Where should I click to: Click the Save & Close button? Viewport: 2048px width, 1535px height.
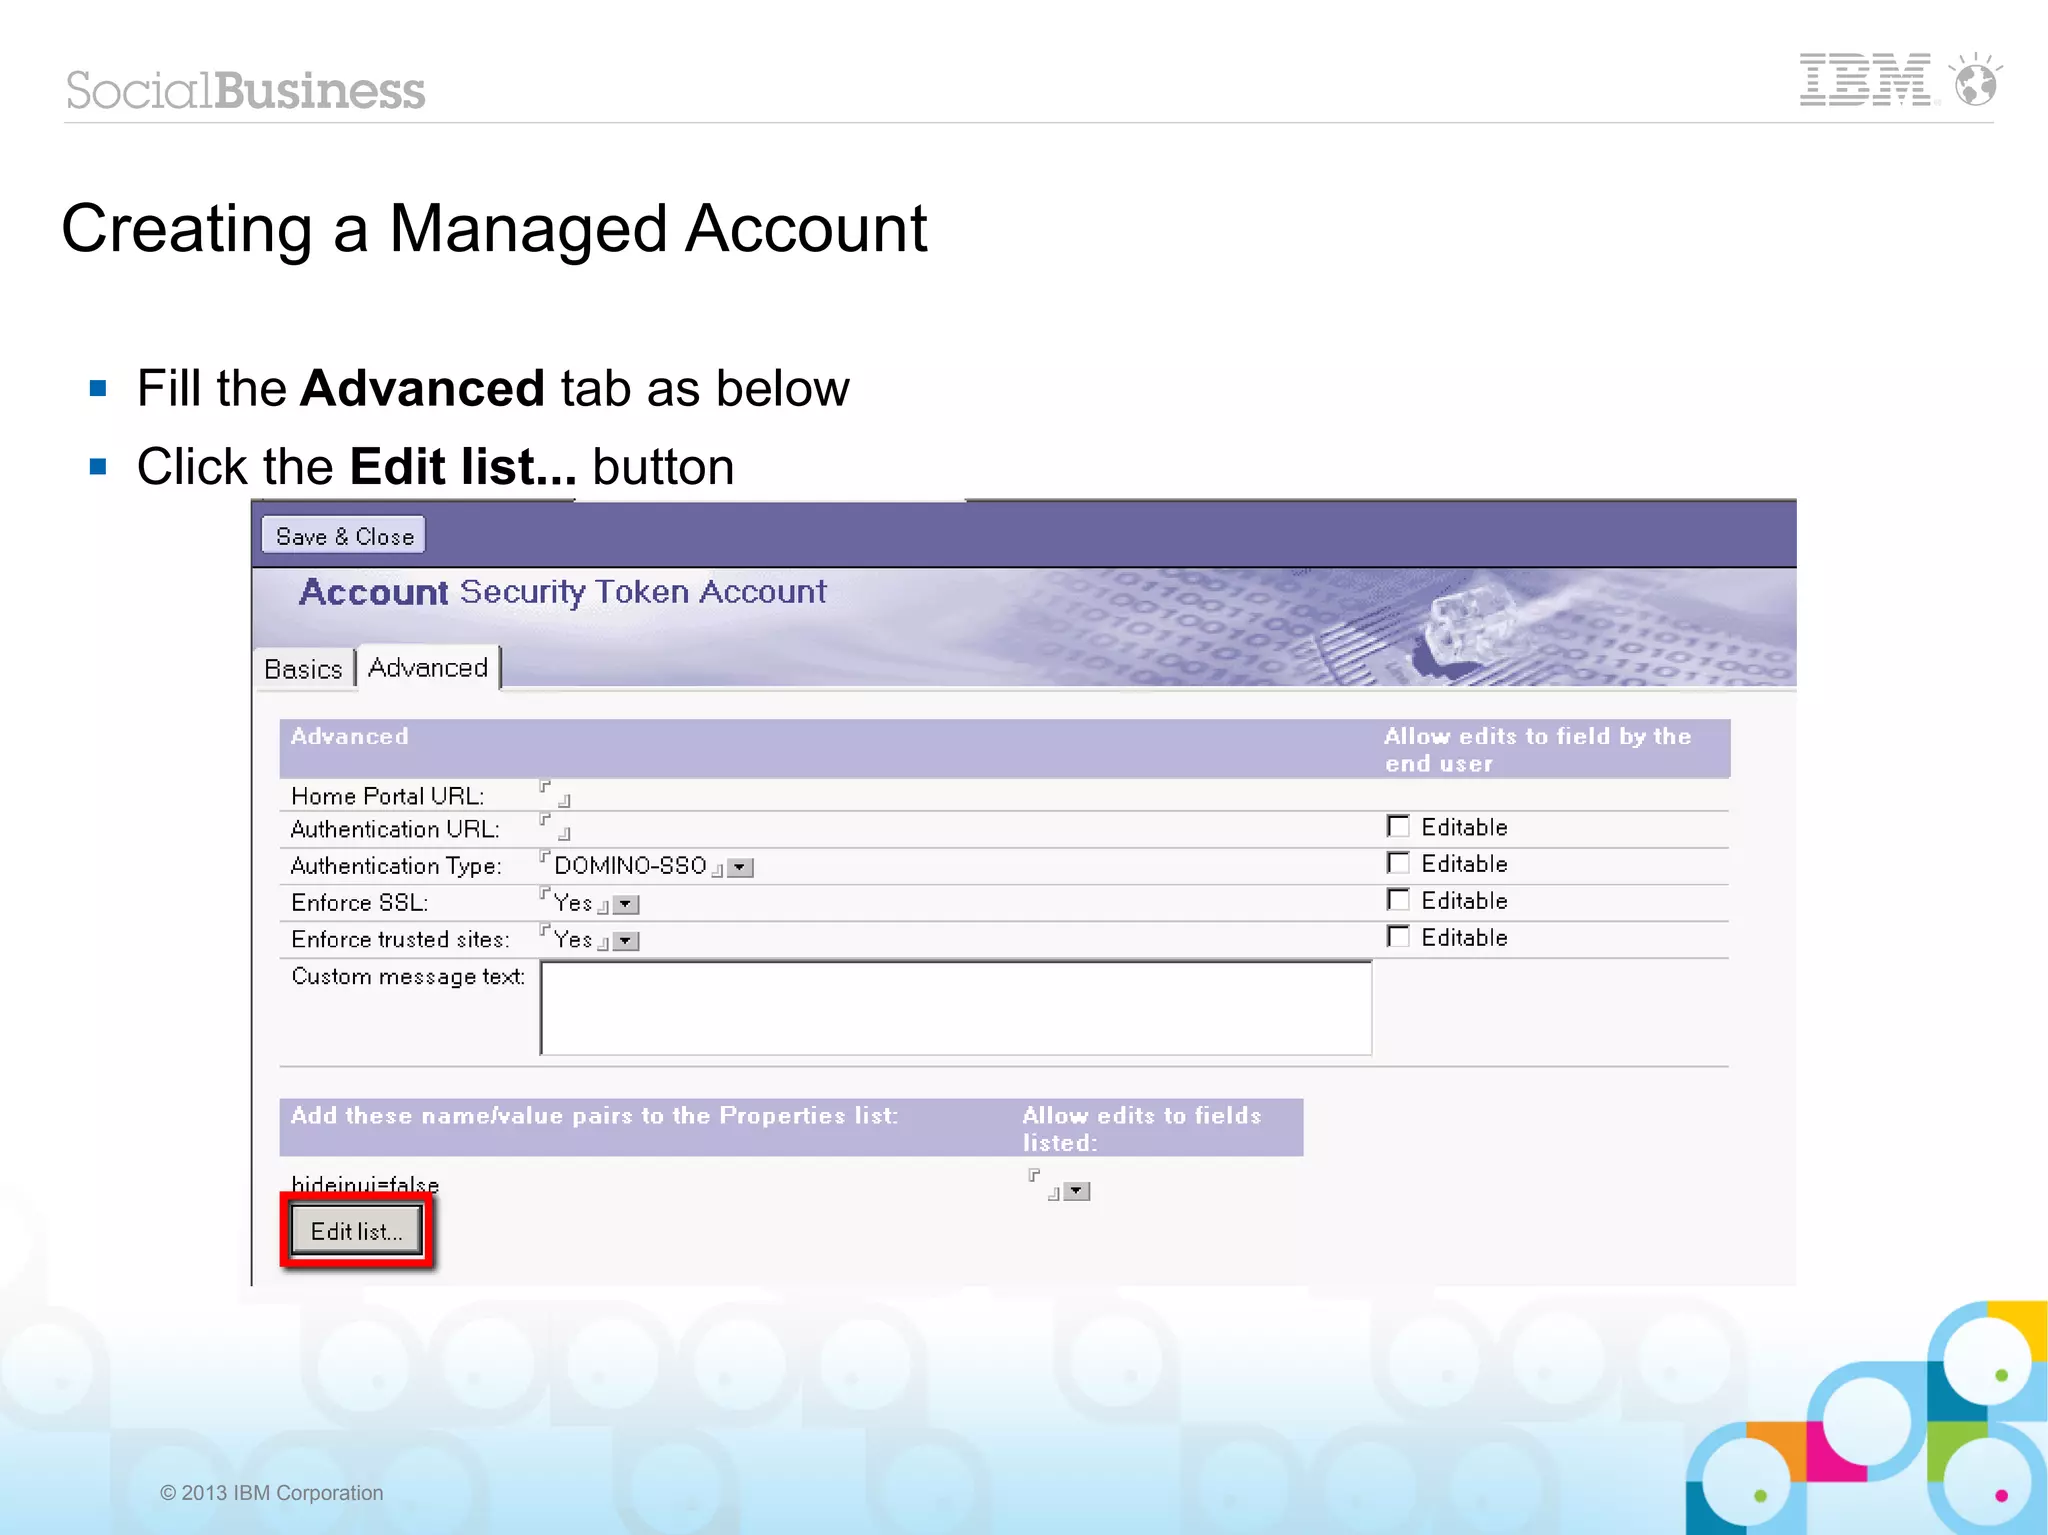[x=343, y=535]
